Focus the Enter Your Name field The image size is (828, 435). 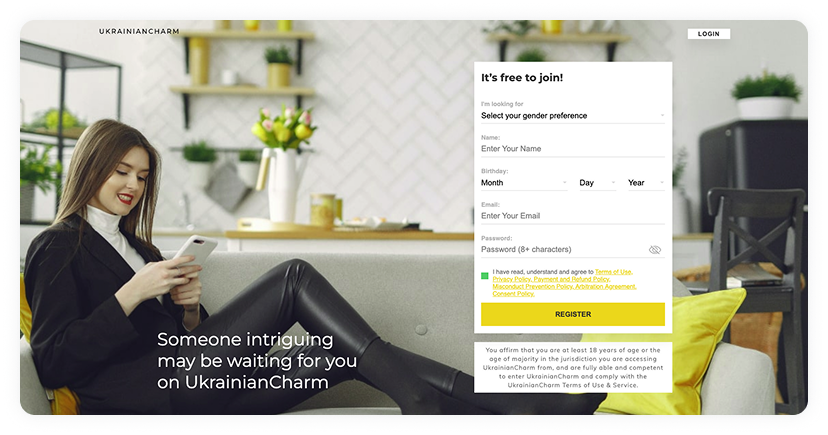(x=572, y=149)
